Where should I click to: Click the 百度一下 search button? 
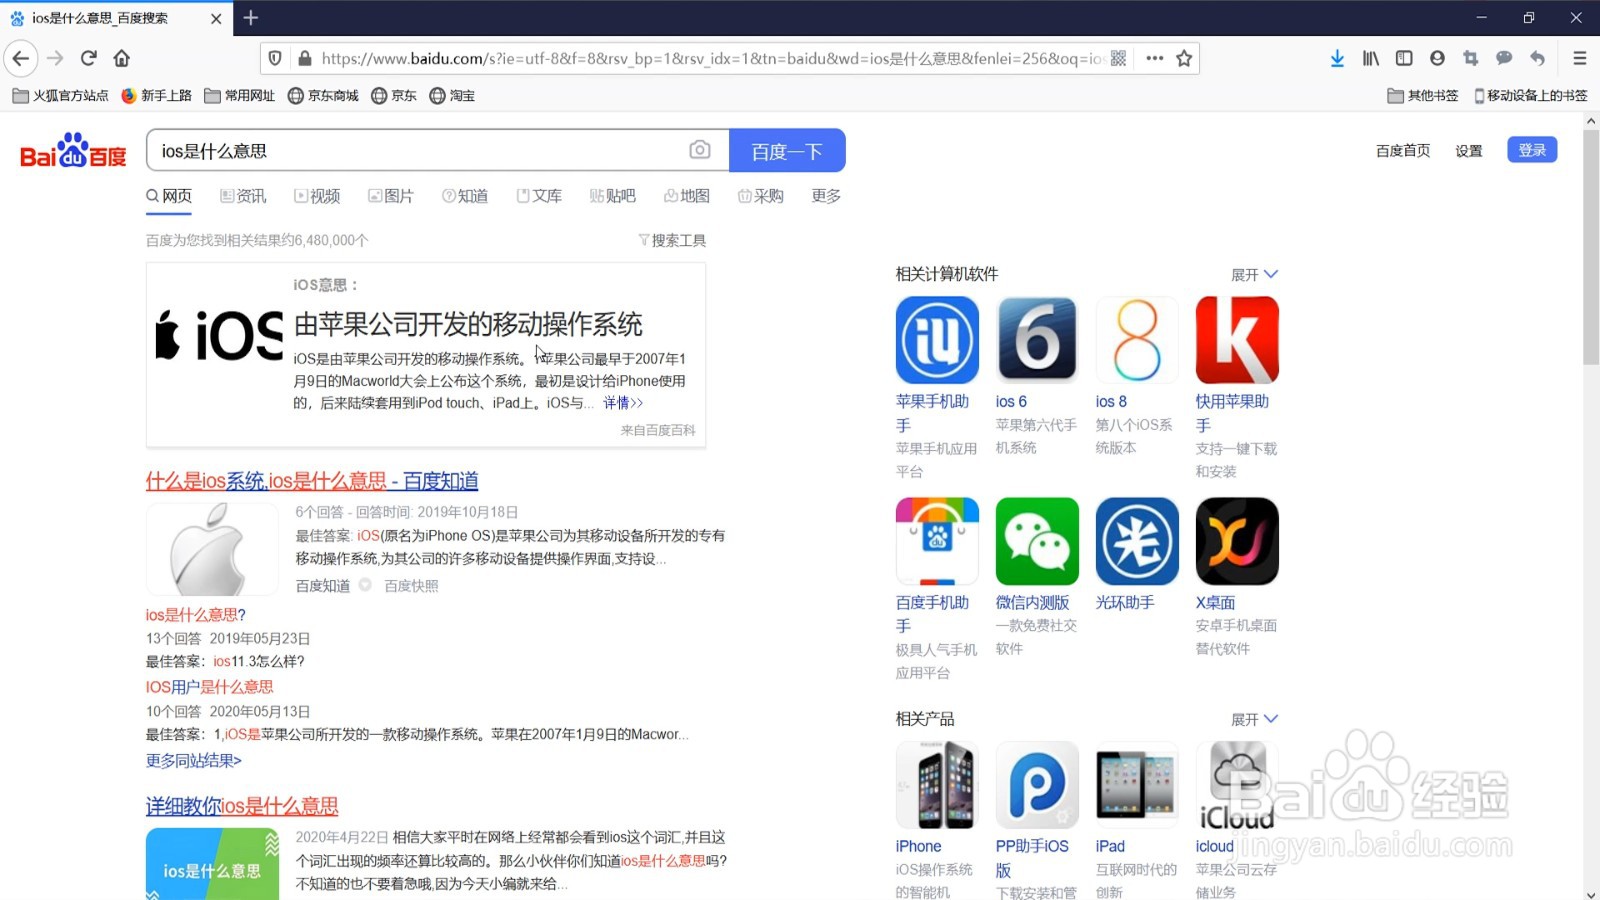coord(787,150)
